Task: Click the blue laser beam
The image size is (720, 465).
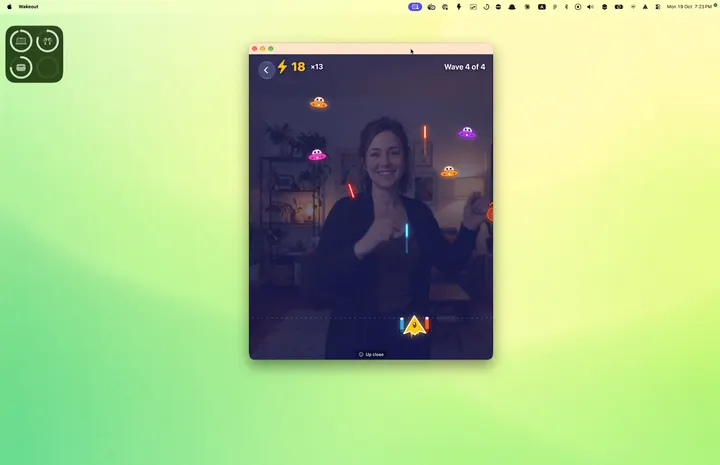Action: click(x=407, y=237)
